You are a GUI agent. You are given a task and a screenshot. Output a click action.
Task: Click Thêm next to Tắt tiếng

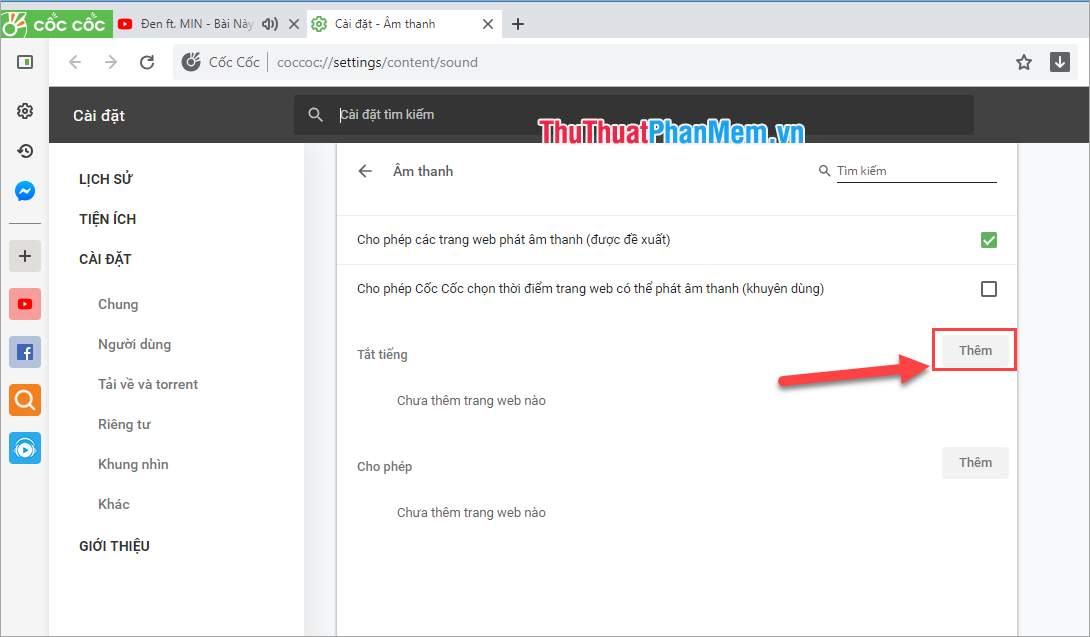[x=973, y=350]
